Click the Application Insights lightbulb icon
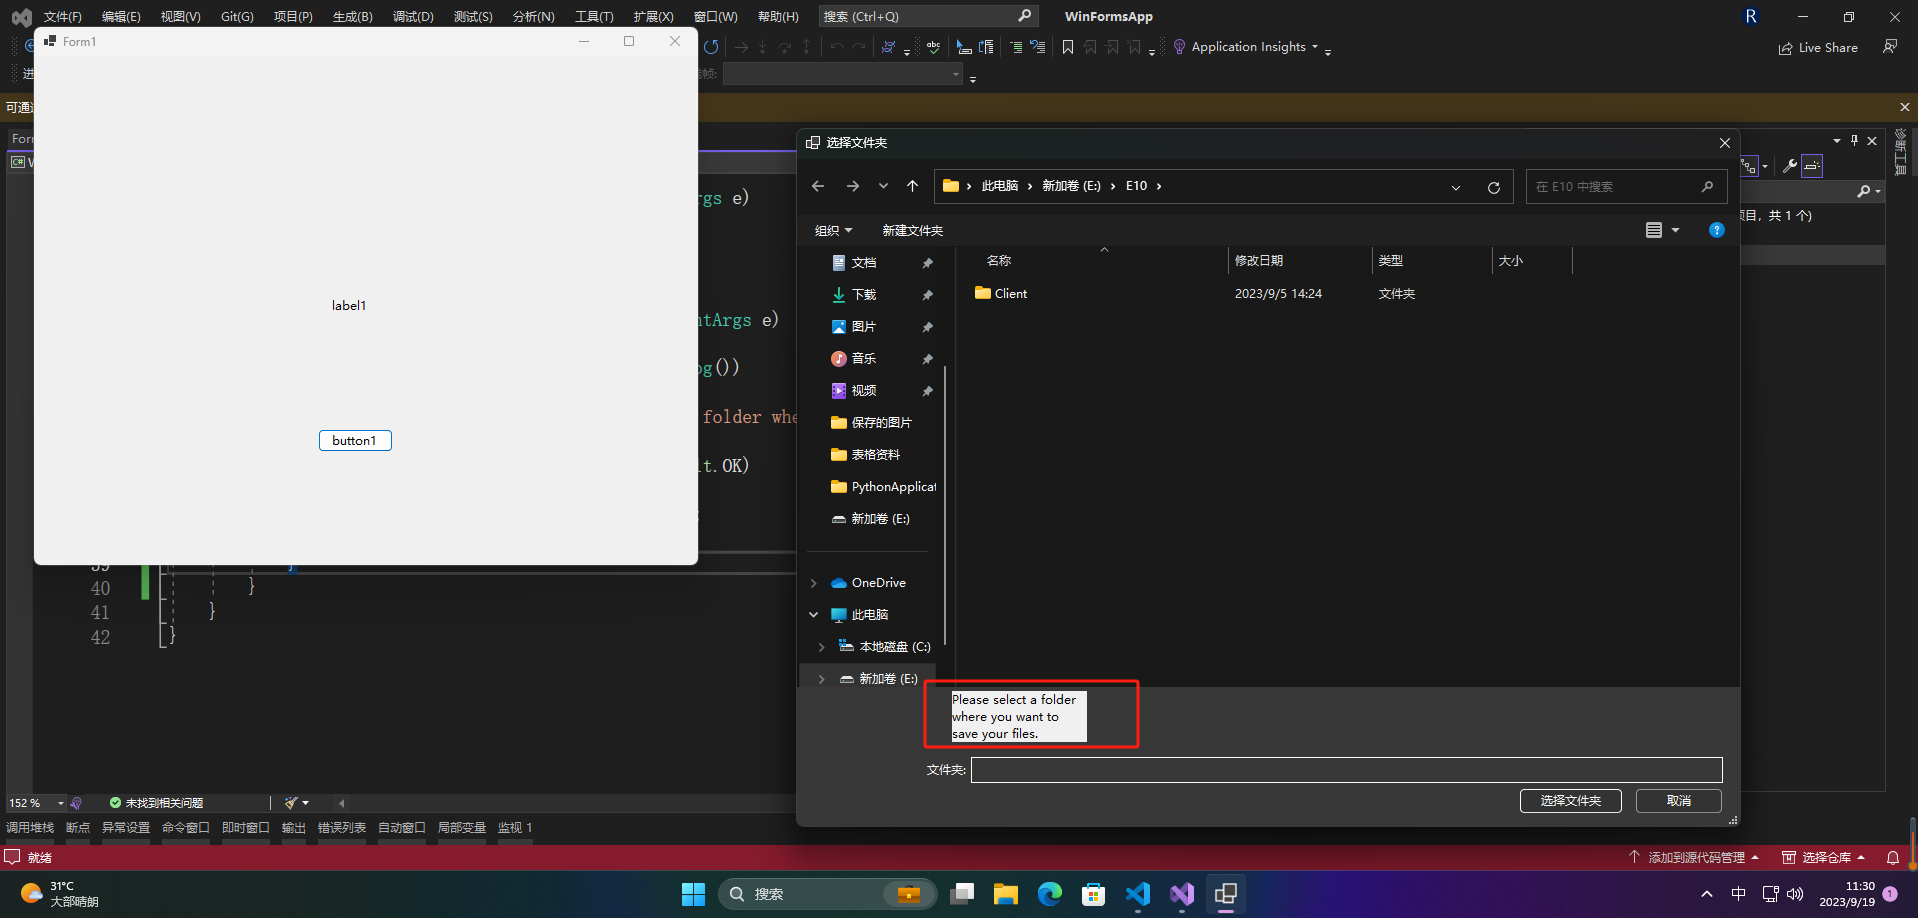Viewport: 1918px width, 918px height. (1179, 47)
